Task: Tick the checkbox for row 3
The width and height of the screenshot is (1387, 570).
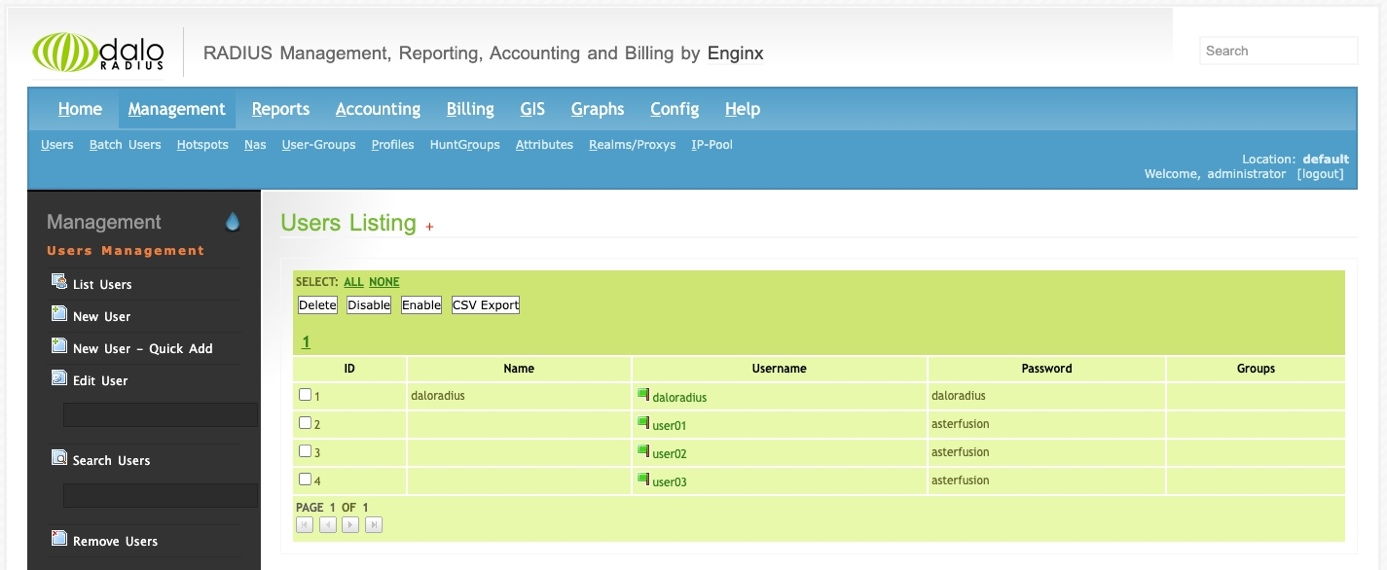Action: [305, 451]
